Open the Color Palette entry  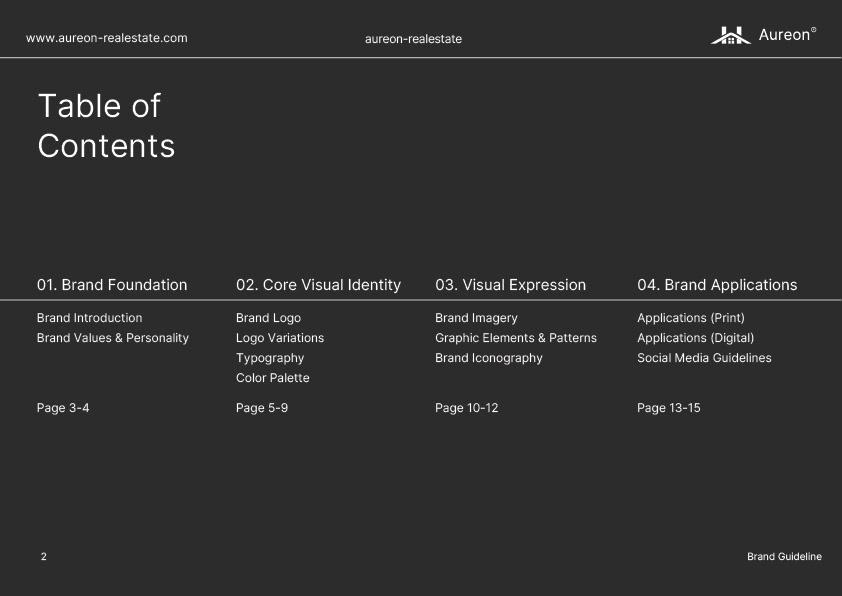pyautogui.click(x=273, y=378)
